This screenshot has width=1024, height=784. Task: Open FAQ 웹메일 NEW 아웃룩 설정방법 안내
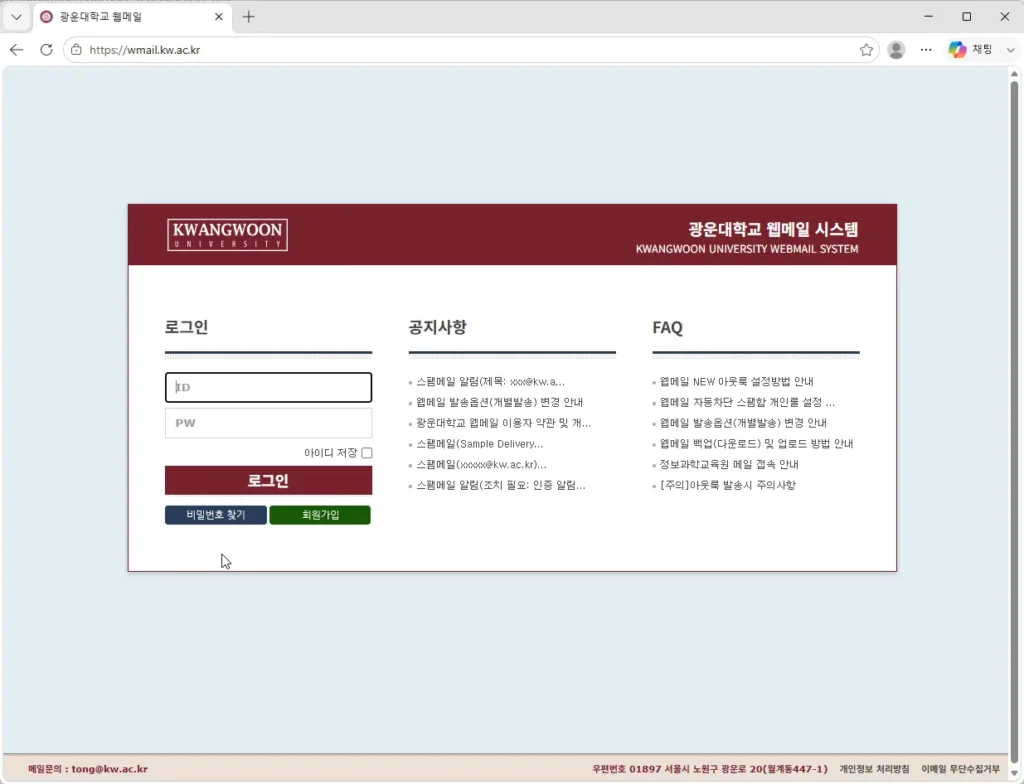(737, 382)
